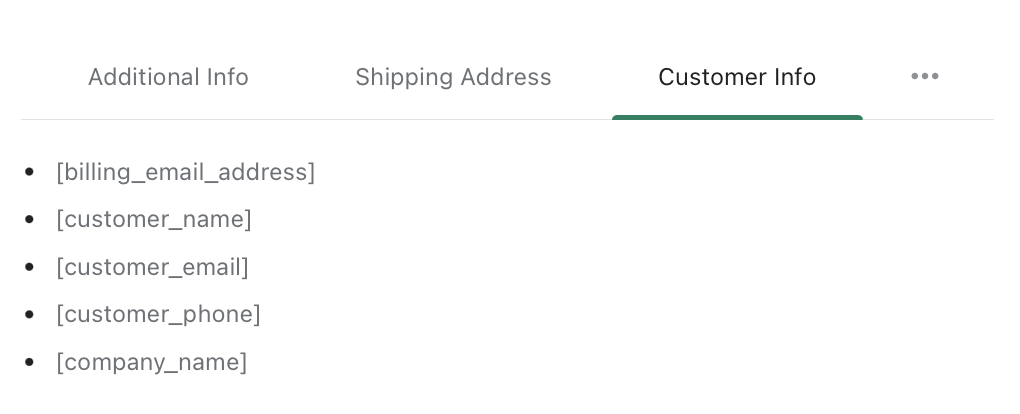Click the [customer_phone] placeholder
Screen dimensions: 1020x414
click(158, 314)
